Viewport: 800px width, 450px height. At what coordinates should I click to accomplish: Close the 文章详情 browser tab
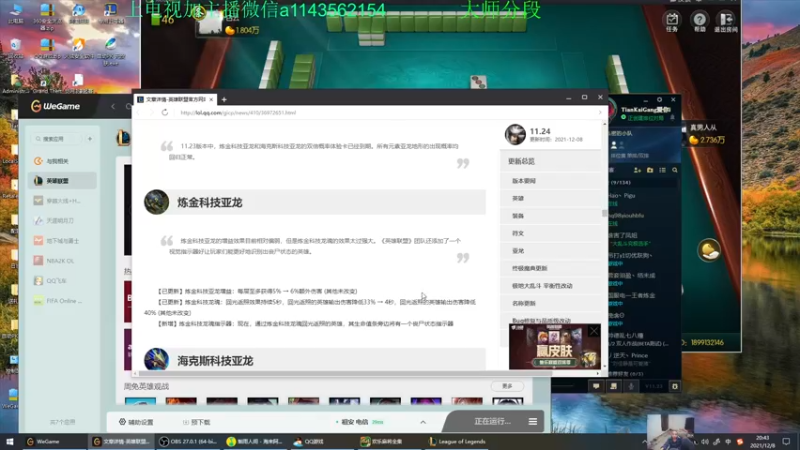pos(211,99)
